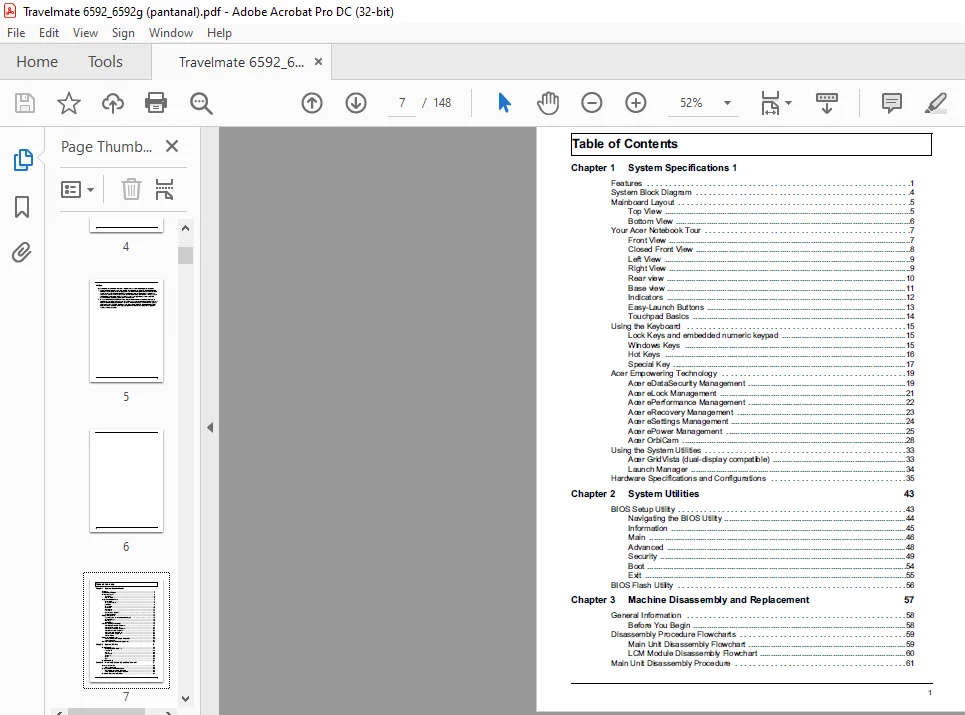The width and height of the screenshot is (965, 715).
Task: Select the Travelmate 6592 document tab
Action: (241, 62)
